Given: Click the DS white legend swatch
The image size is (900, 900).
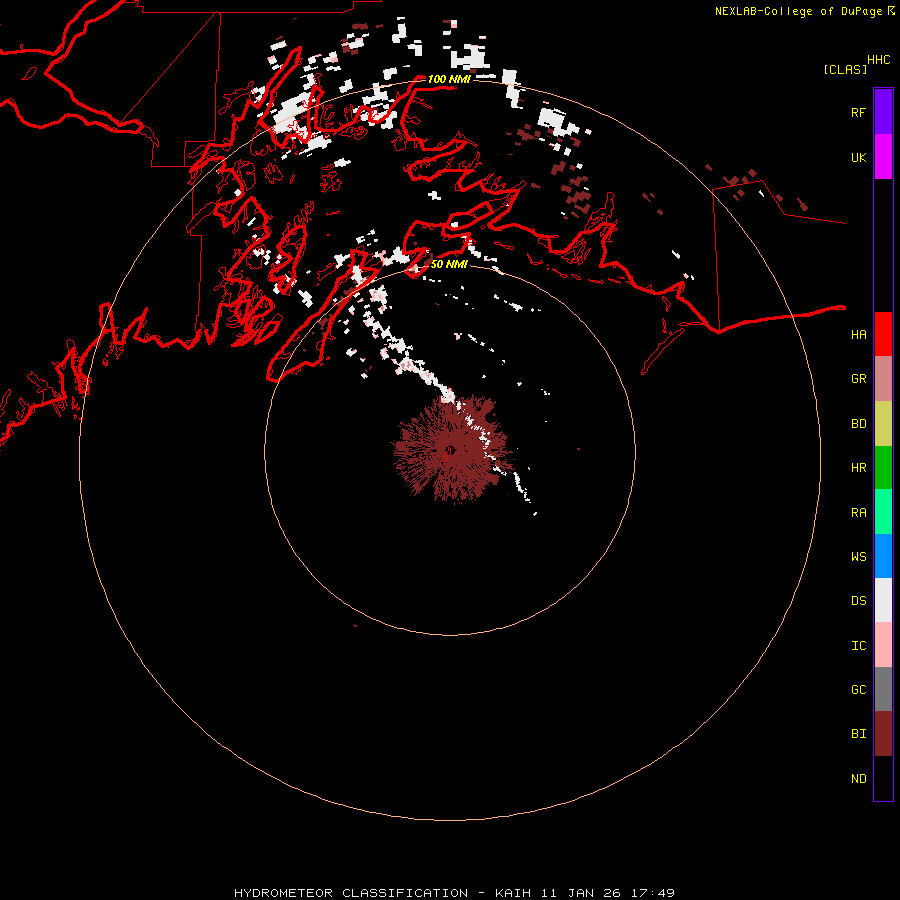Looking at the screenshot, I should 883,600.
